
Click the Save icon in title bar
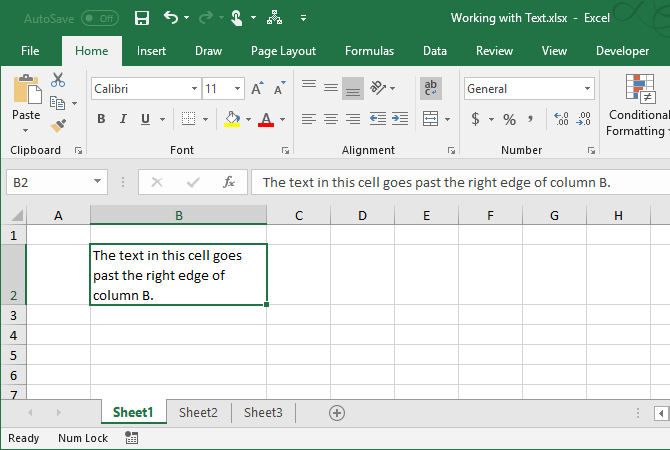pos(142,18)
